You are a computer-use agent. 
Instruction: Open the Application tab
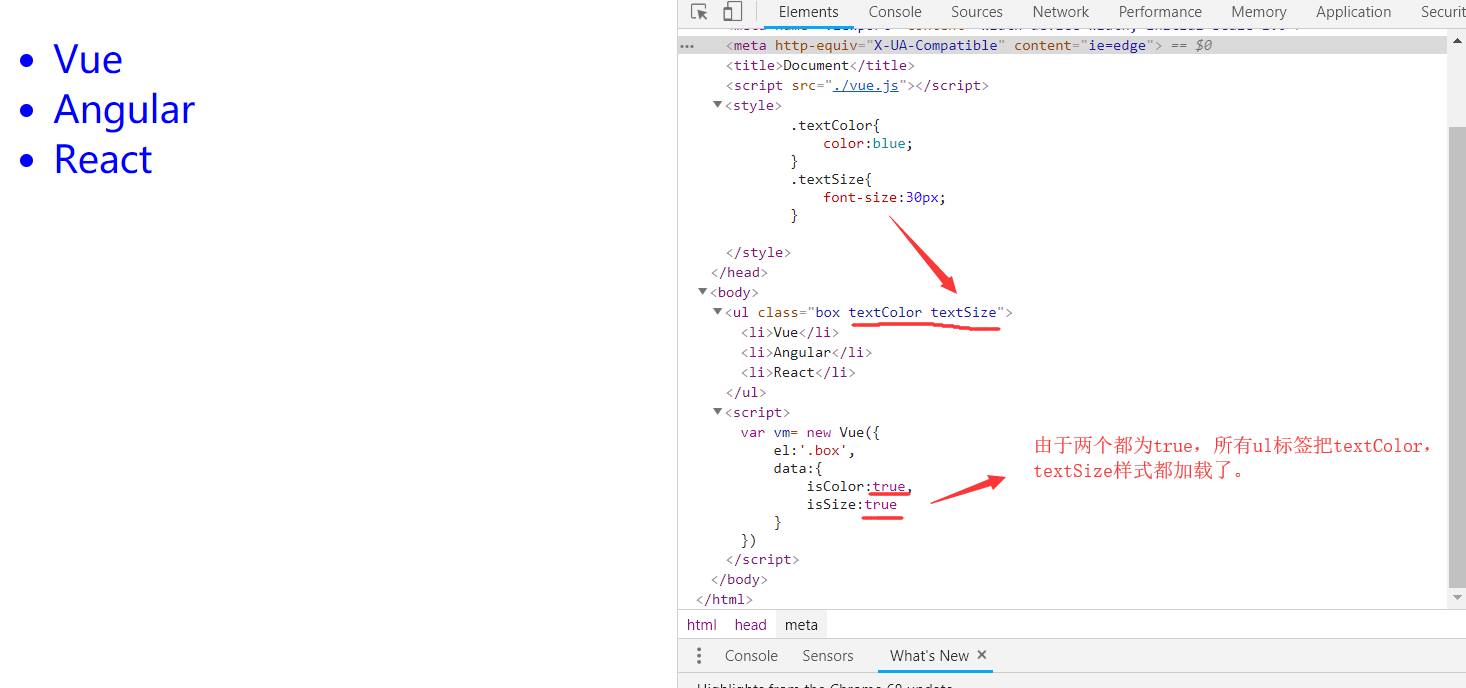pyautogui.click(x=1353, y=12)
